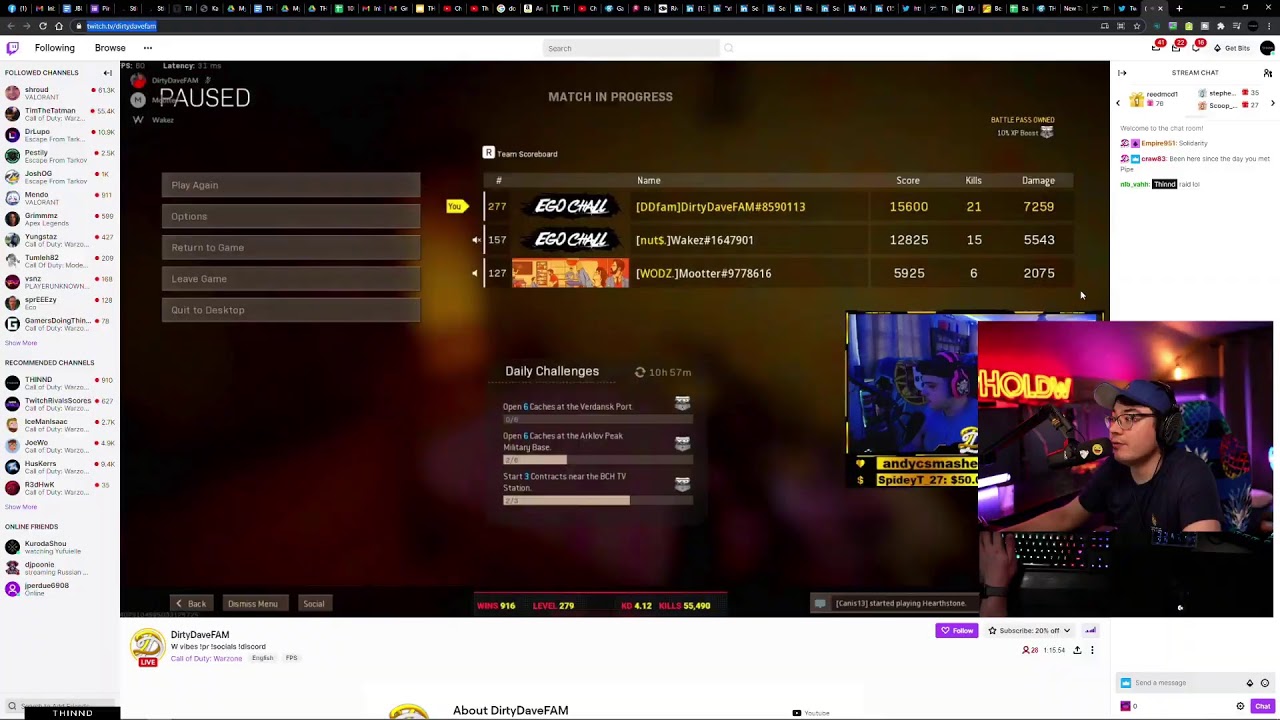Screen dimensions: 1280x720
Task: Open the chat users list icon
Action: (x=1267, y=73)
